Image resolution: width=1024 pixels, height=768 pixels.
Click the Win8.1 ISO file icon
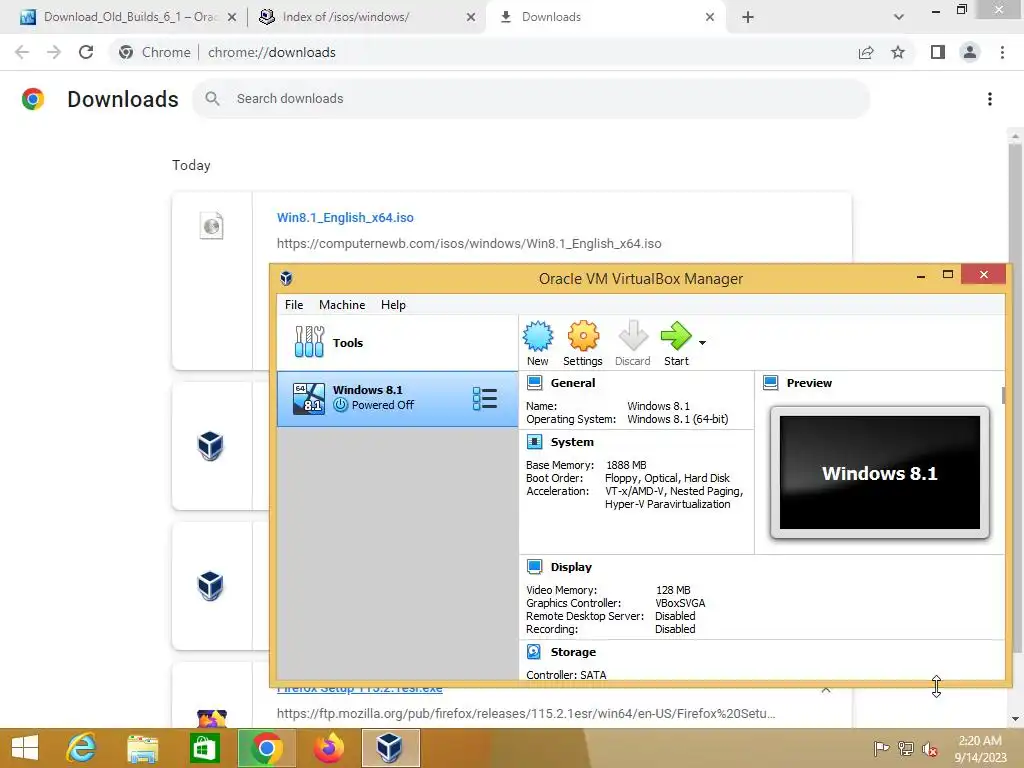[x=211, y=226]
